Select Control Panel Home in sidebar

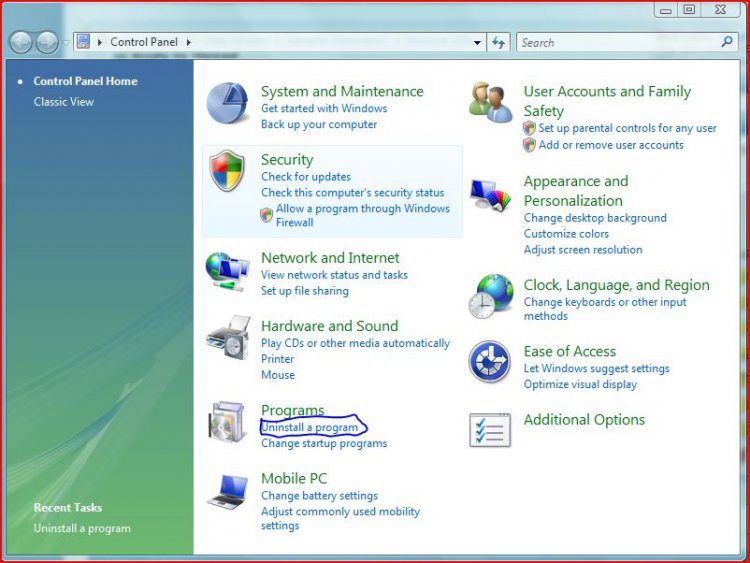click(x=85, y=81)
